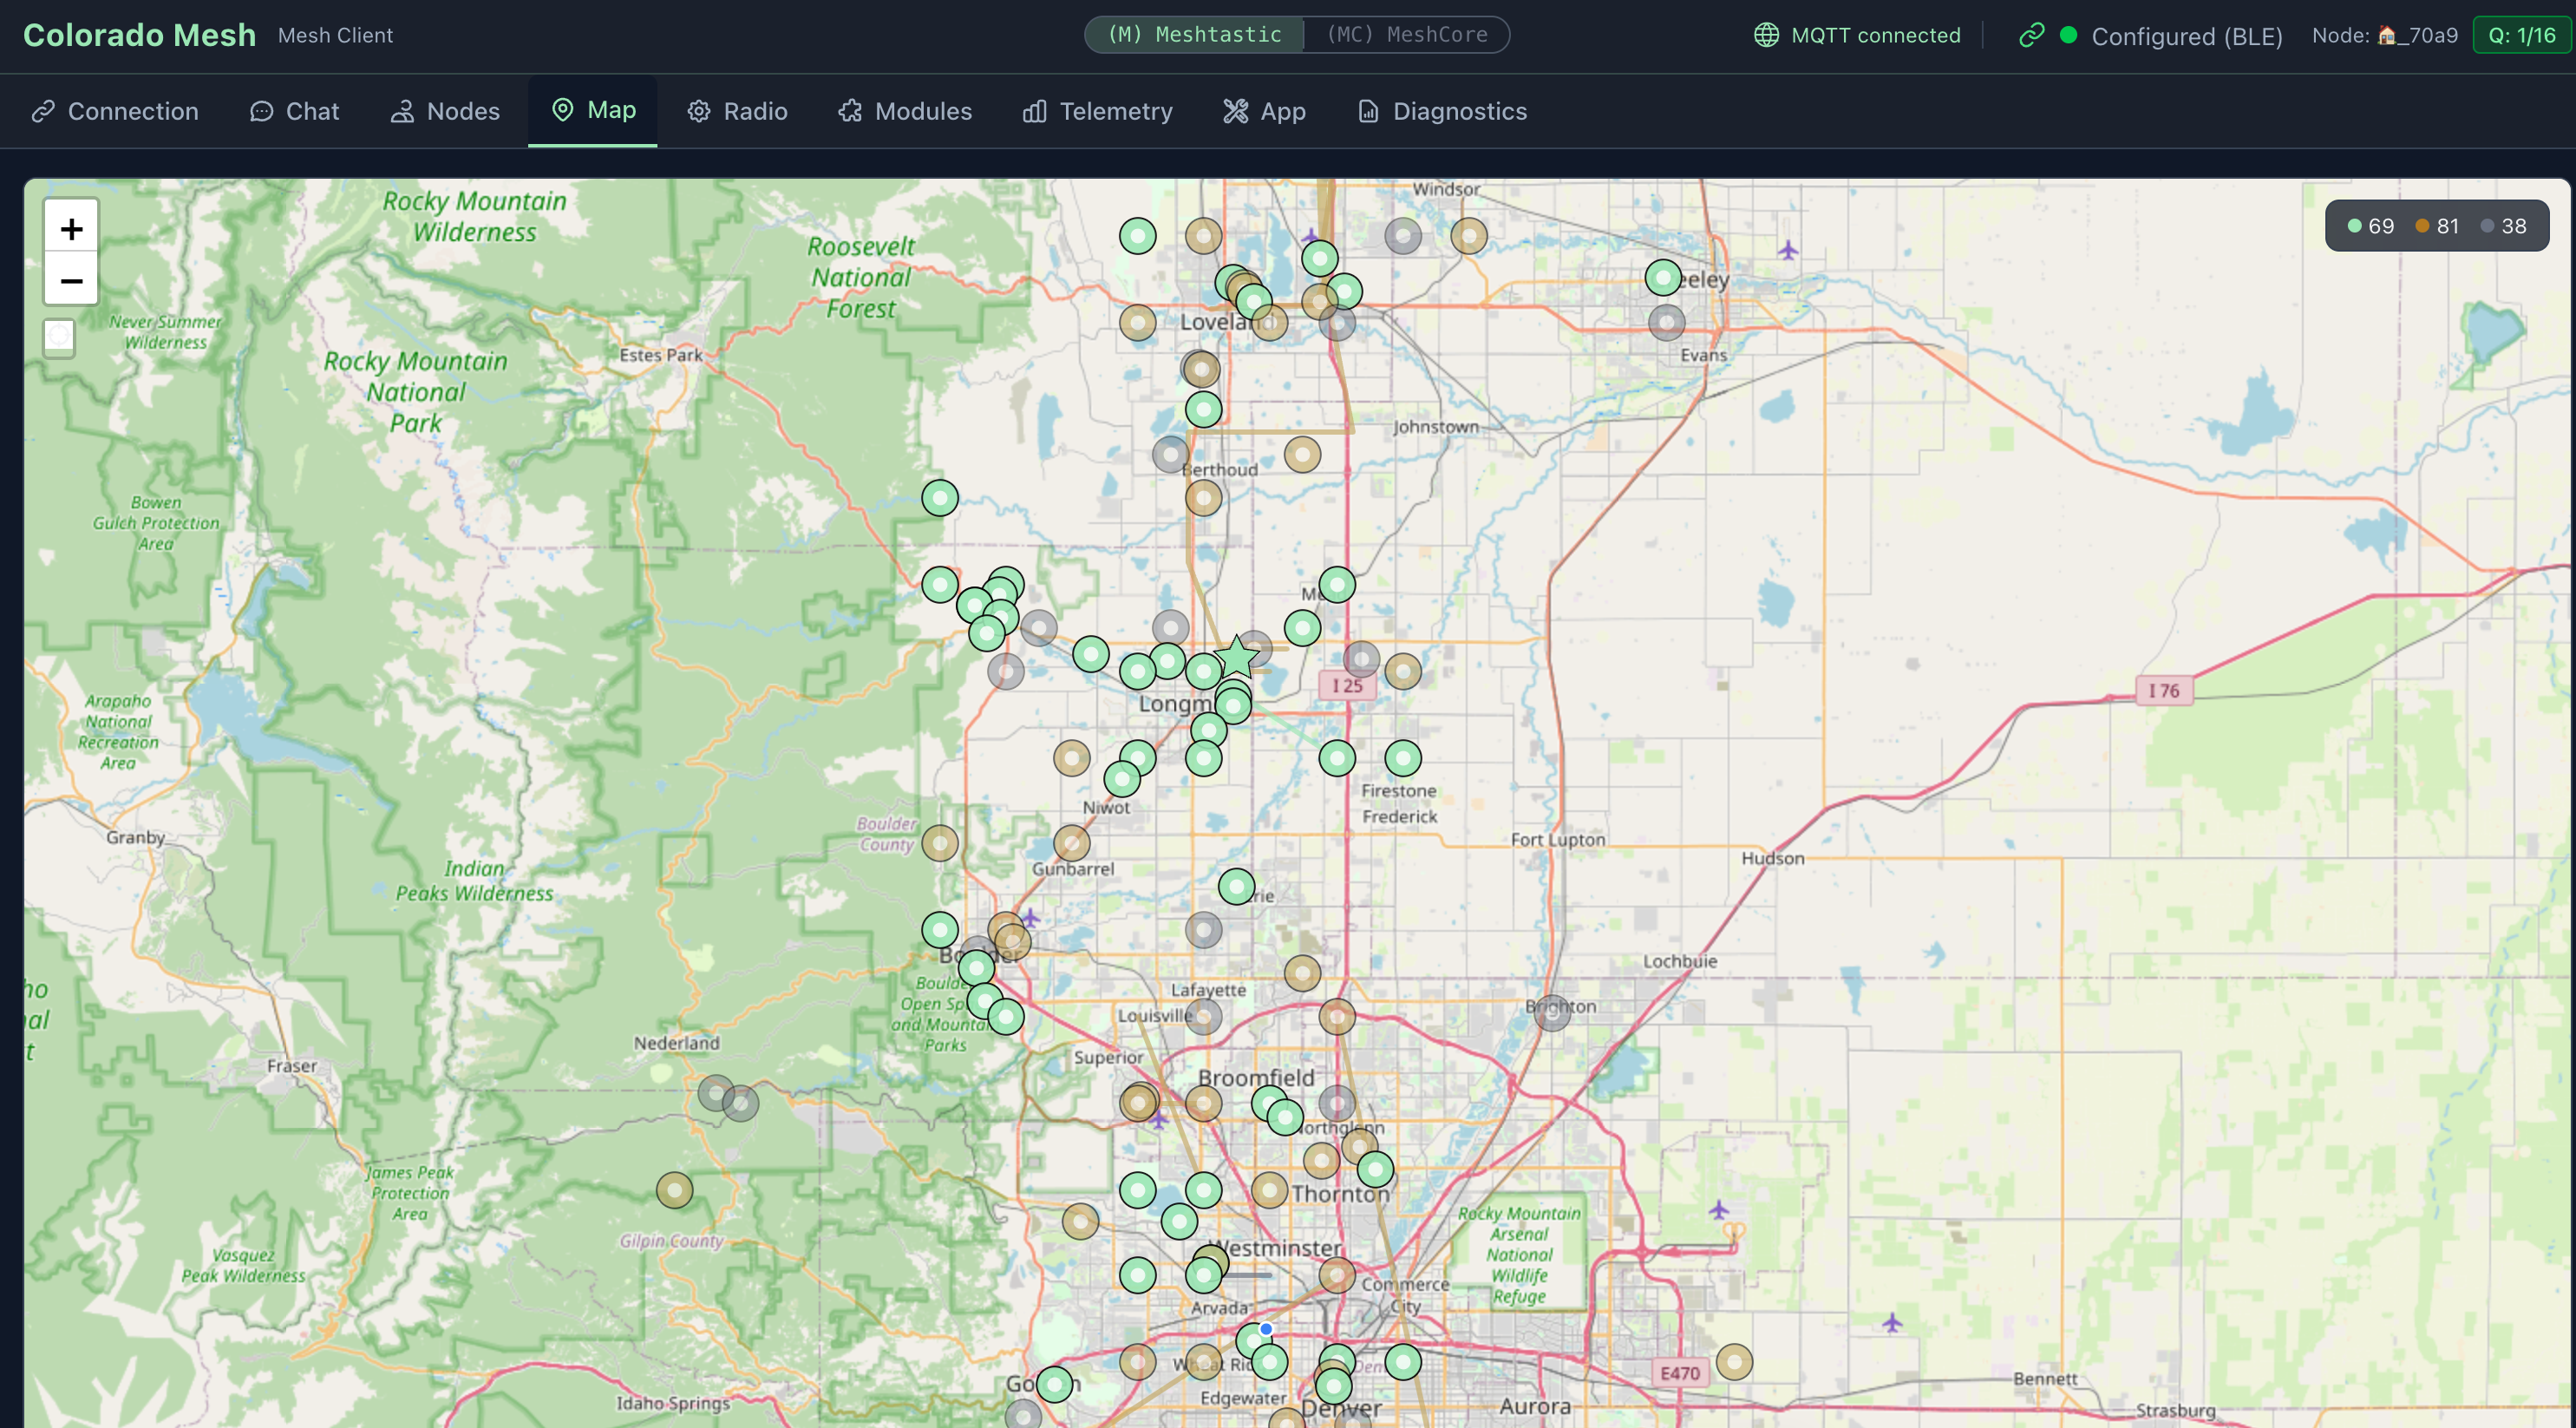Open the Chat tab

pyautogui.click(x=295, y=111)
